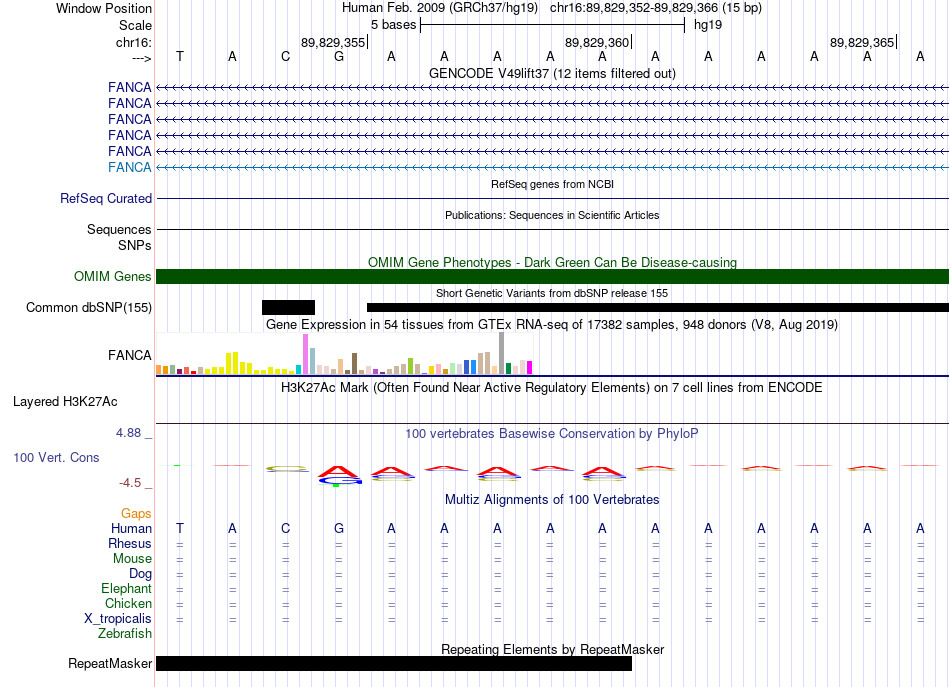The image size is (950, 687).
Task: Open 'Repeating Elements by RepeatMasker' title
Action: tap(552, 649)
